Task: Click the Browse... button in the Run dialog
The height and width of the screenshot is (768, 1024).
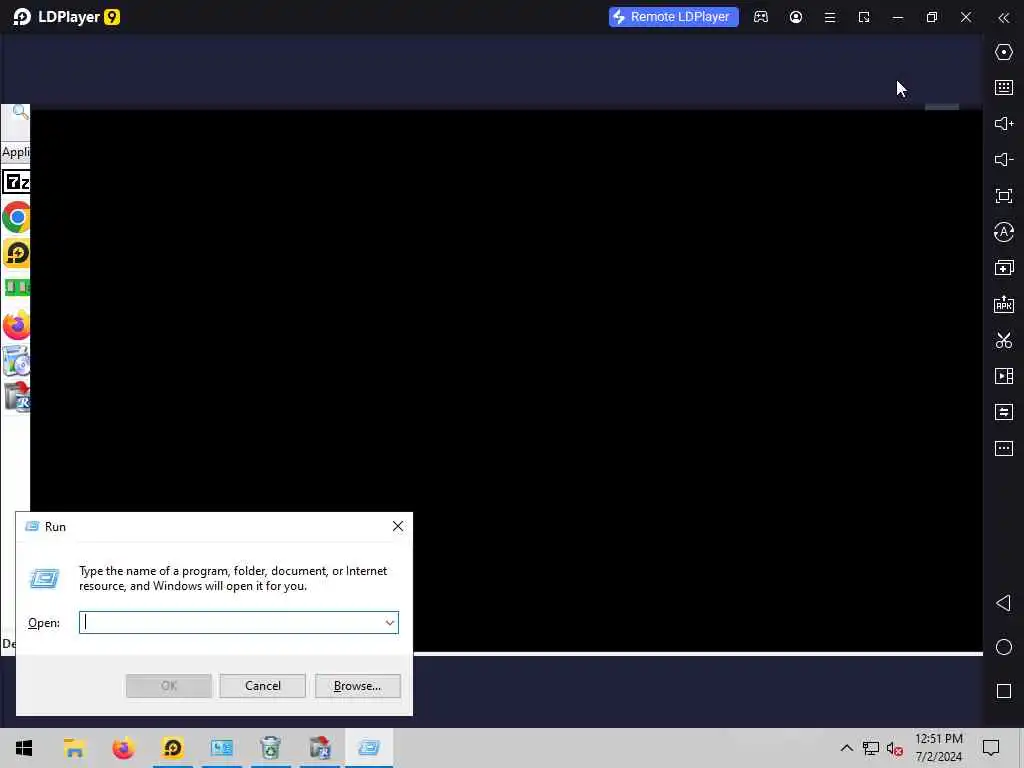Action: [x=357, y=686]
